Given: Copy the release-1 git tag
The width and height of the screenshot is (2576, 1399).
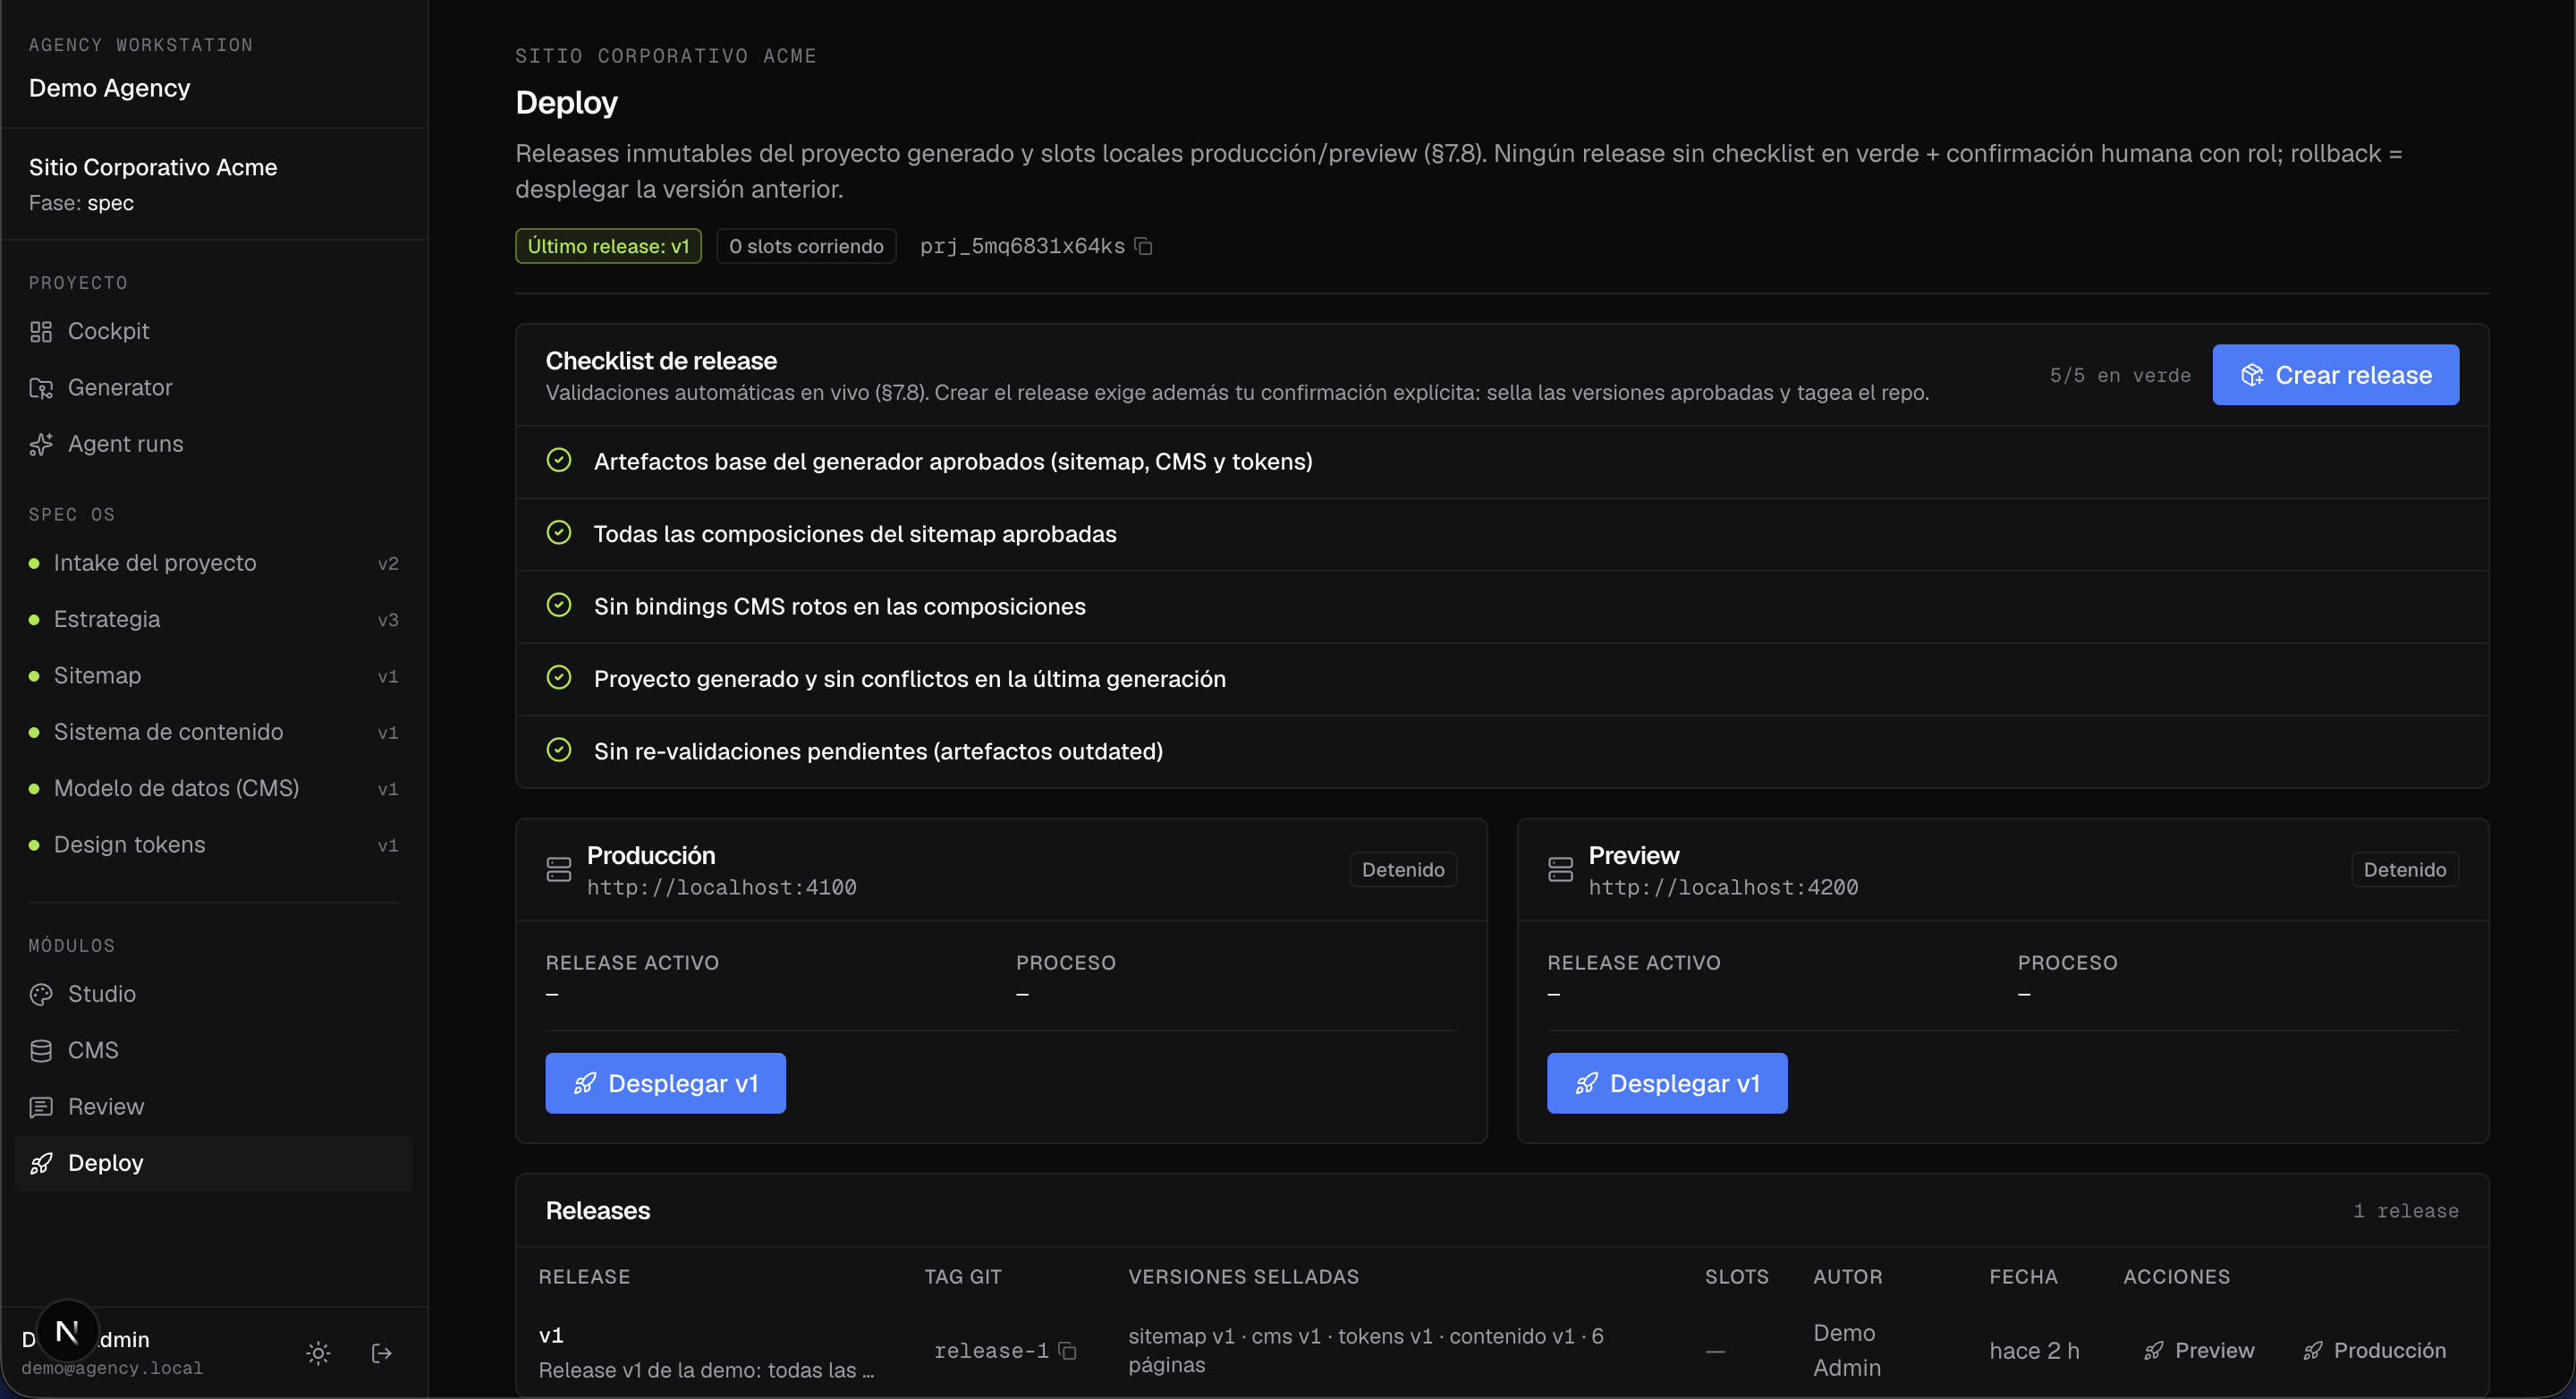Looking at the screenshot, I should coord(1068,1351).
